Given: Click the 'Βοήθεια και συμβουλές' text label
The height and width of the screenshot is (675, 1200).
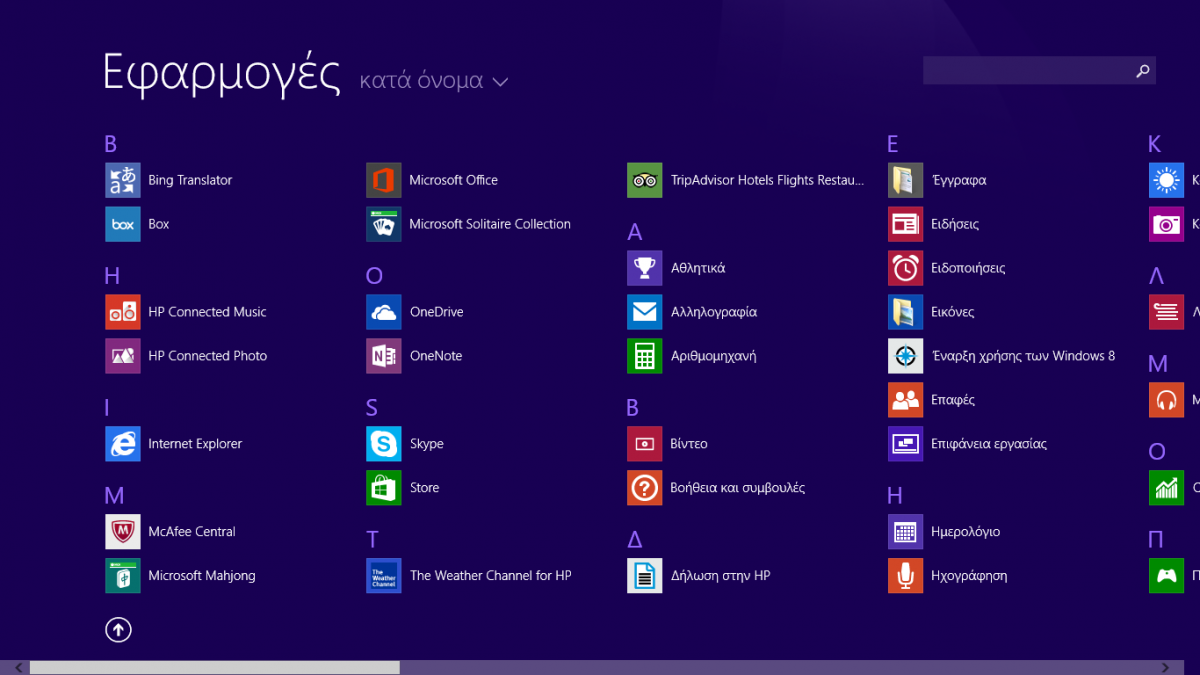Looking at the screenshot, I should coord(738,488).
